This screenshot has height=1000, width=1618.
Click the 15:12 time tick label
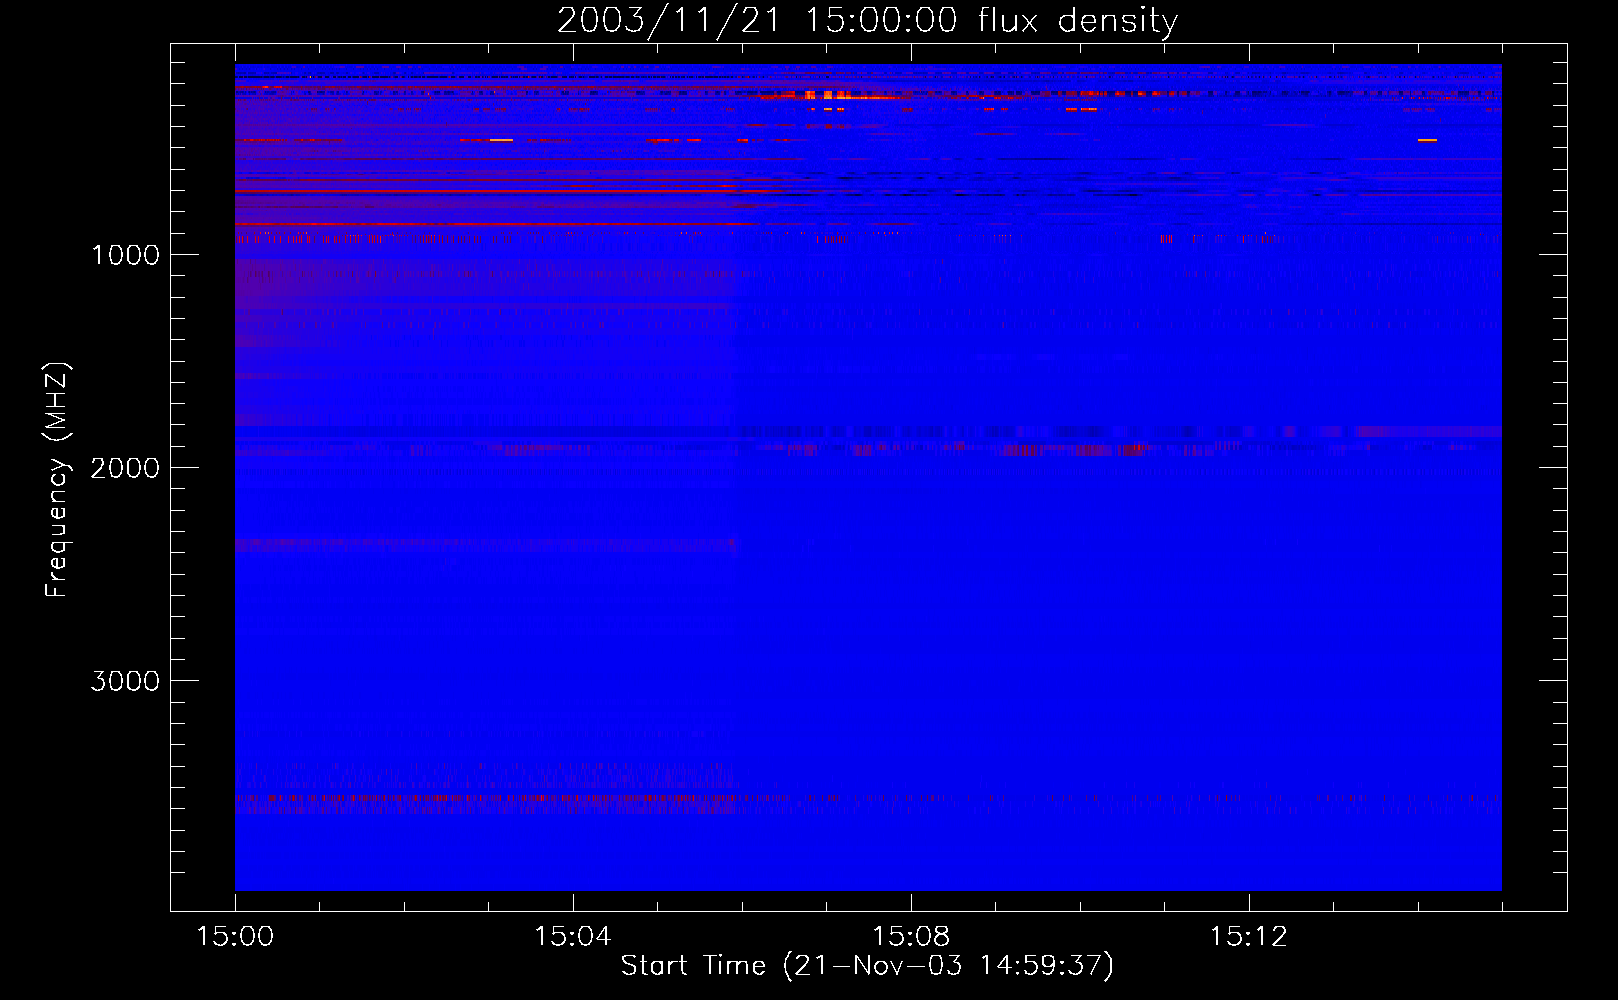tap(1248, 937)
